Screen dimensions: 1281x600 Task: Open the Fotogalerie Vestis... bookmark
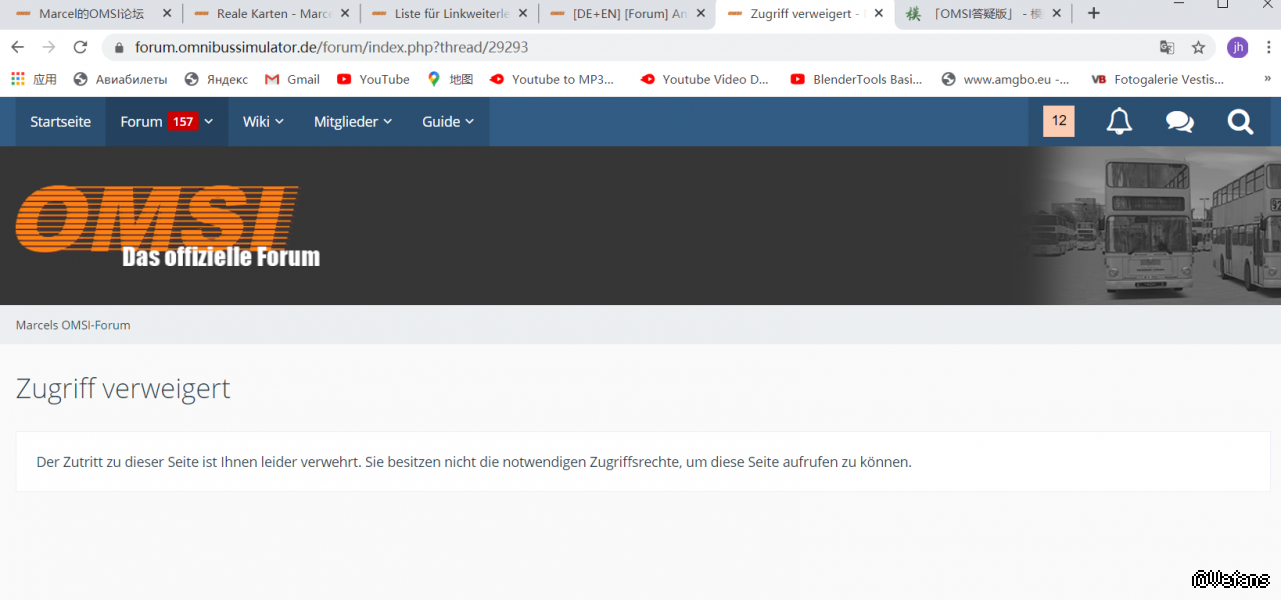click(x=1158, y=79)
